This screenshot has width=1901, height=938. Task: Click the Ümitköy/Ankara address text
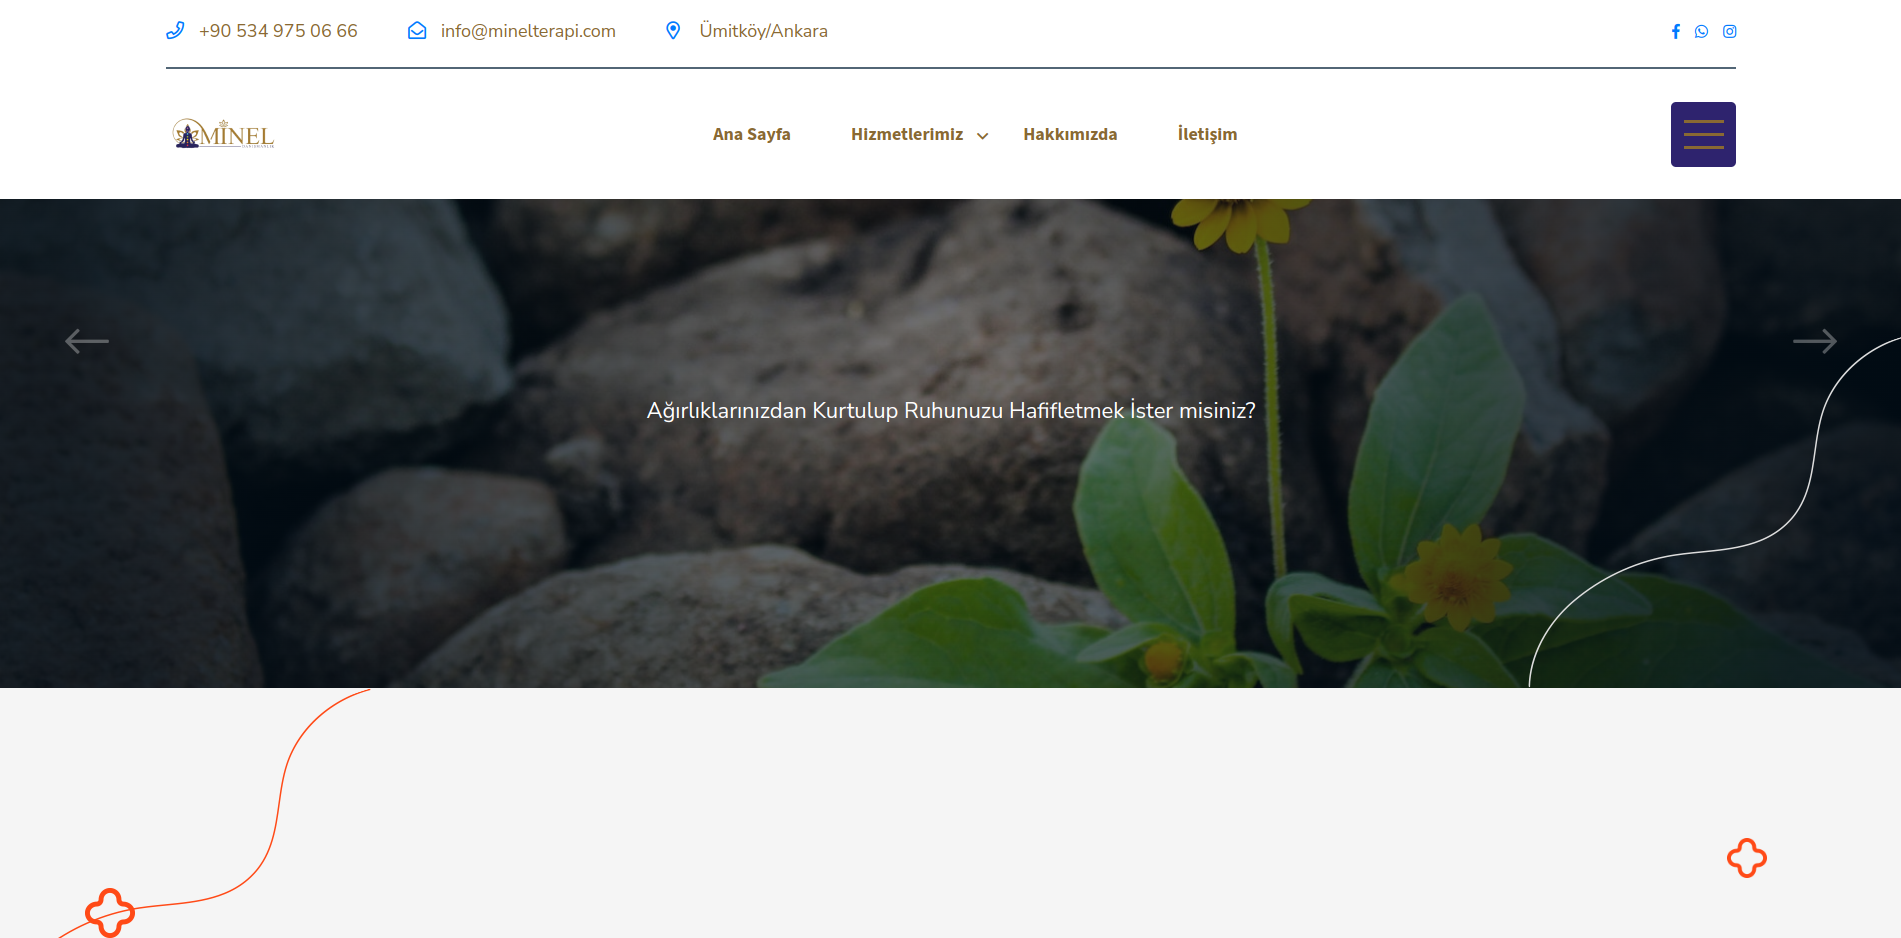763,31
